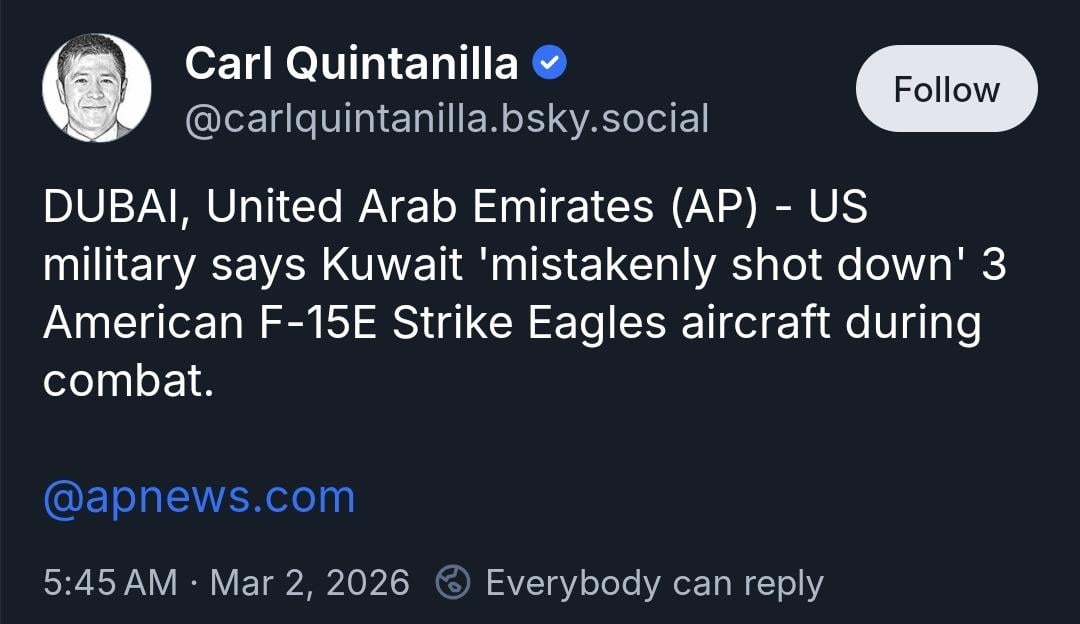Click the word 'combat.' ending the post
1080x624 pixels.
[128, 381]
